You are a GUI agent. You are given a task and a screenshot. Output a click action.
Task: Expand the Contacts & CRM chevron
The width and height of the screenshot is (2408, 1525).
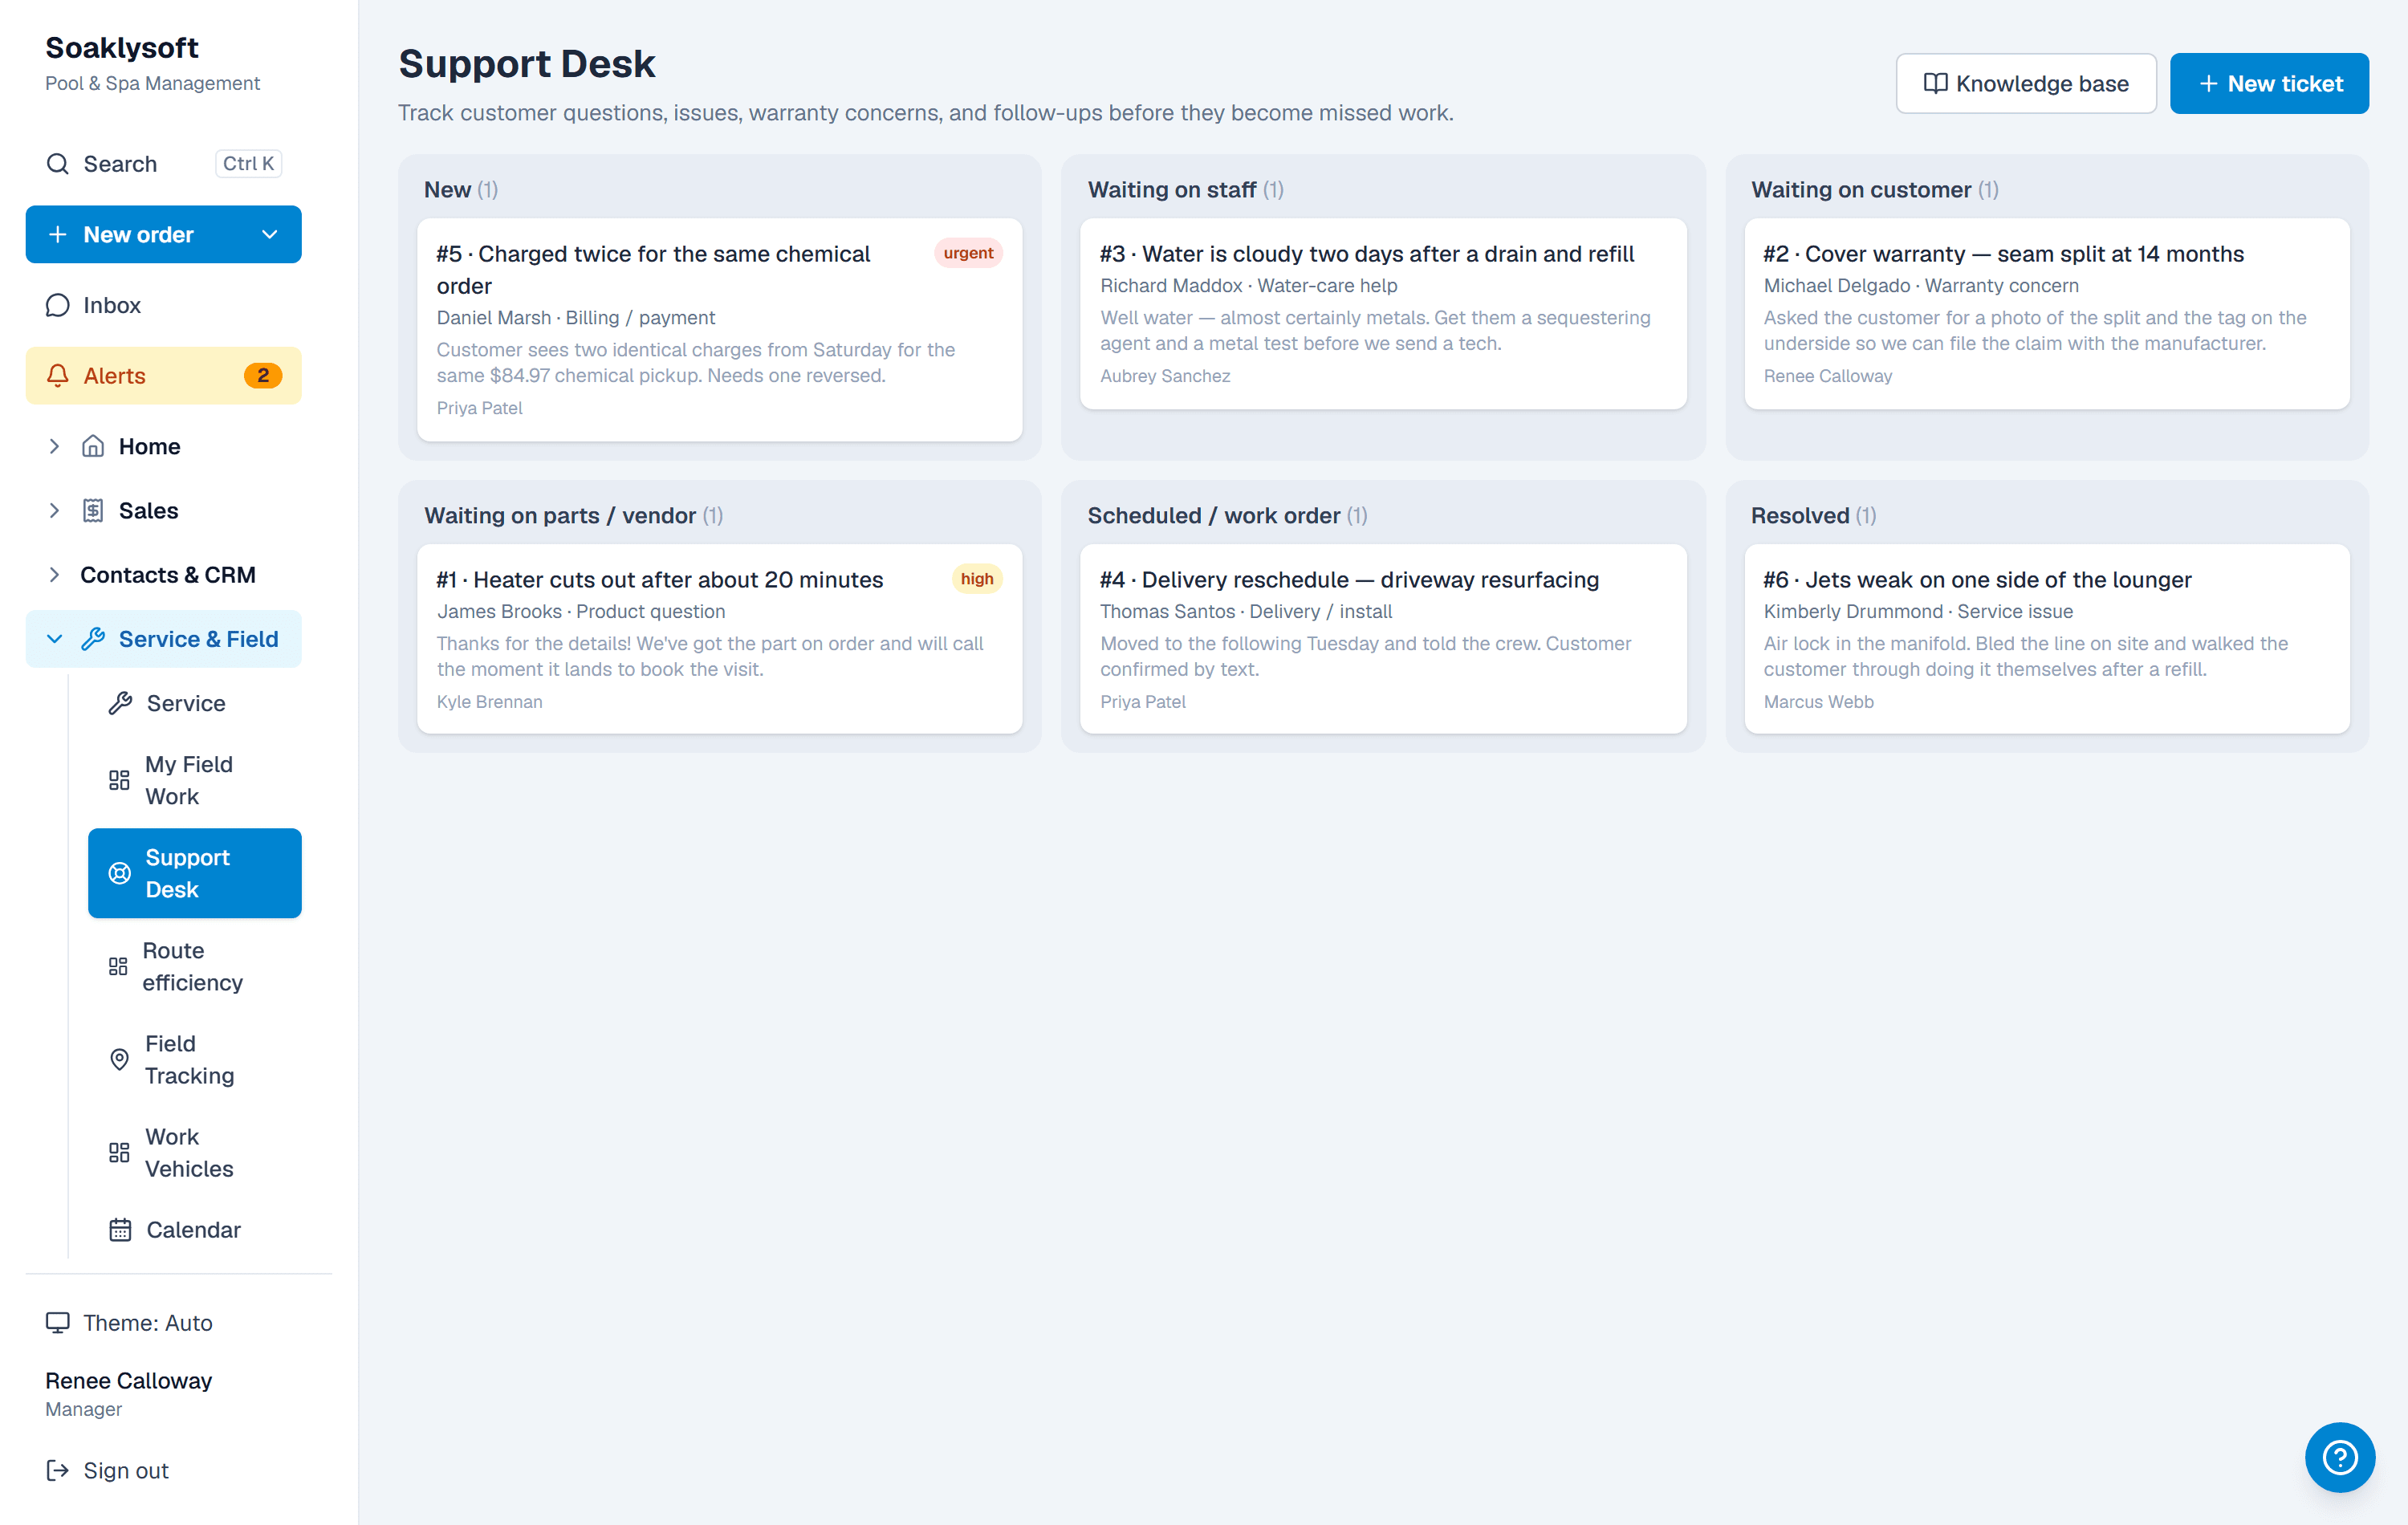pyautogui.click(x=54, y=575)
